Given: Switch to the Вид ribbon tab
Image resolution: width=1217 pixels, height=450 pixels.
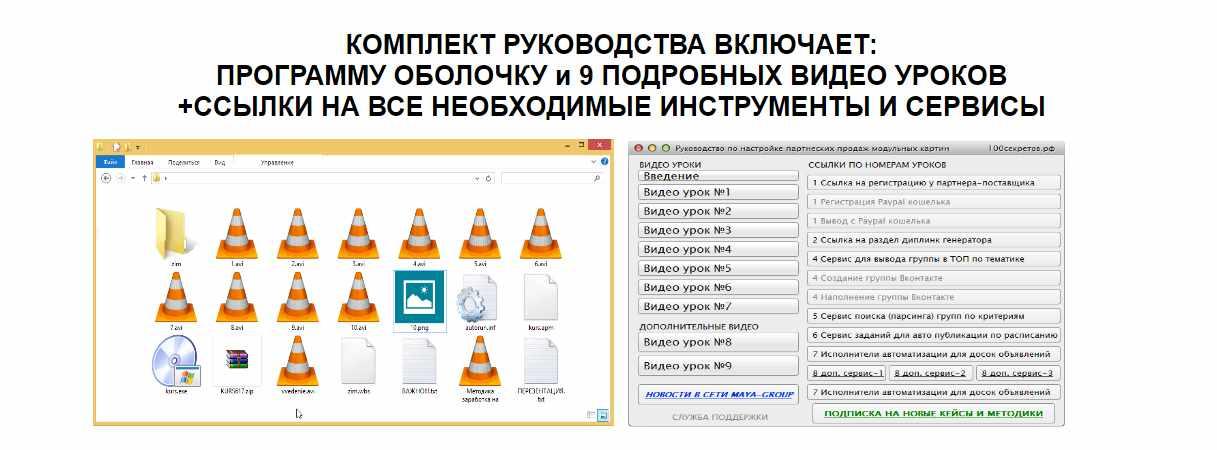Looking at the screenshot, I should 219,161.
